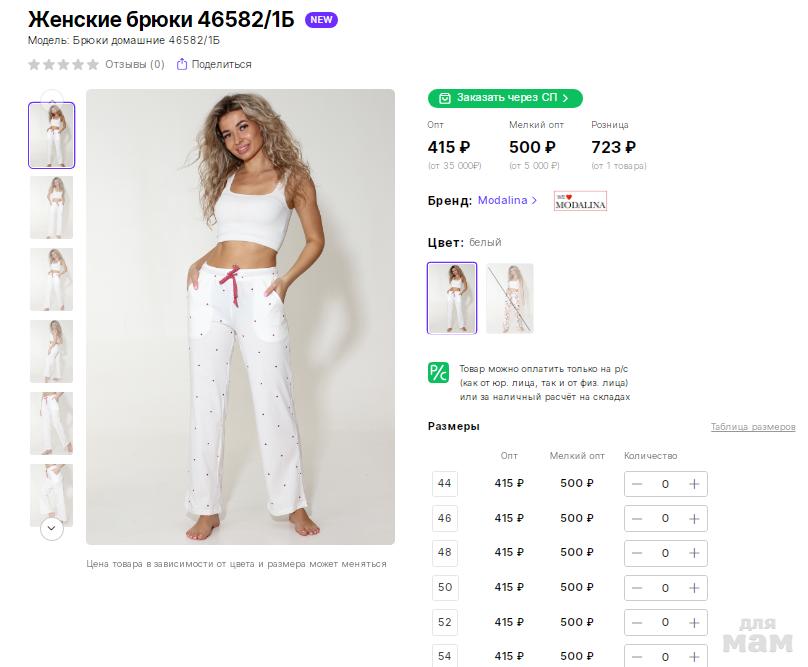Open Modalina brand link with chevron
The width and height of the screenshot is (808, 667).
507,201
